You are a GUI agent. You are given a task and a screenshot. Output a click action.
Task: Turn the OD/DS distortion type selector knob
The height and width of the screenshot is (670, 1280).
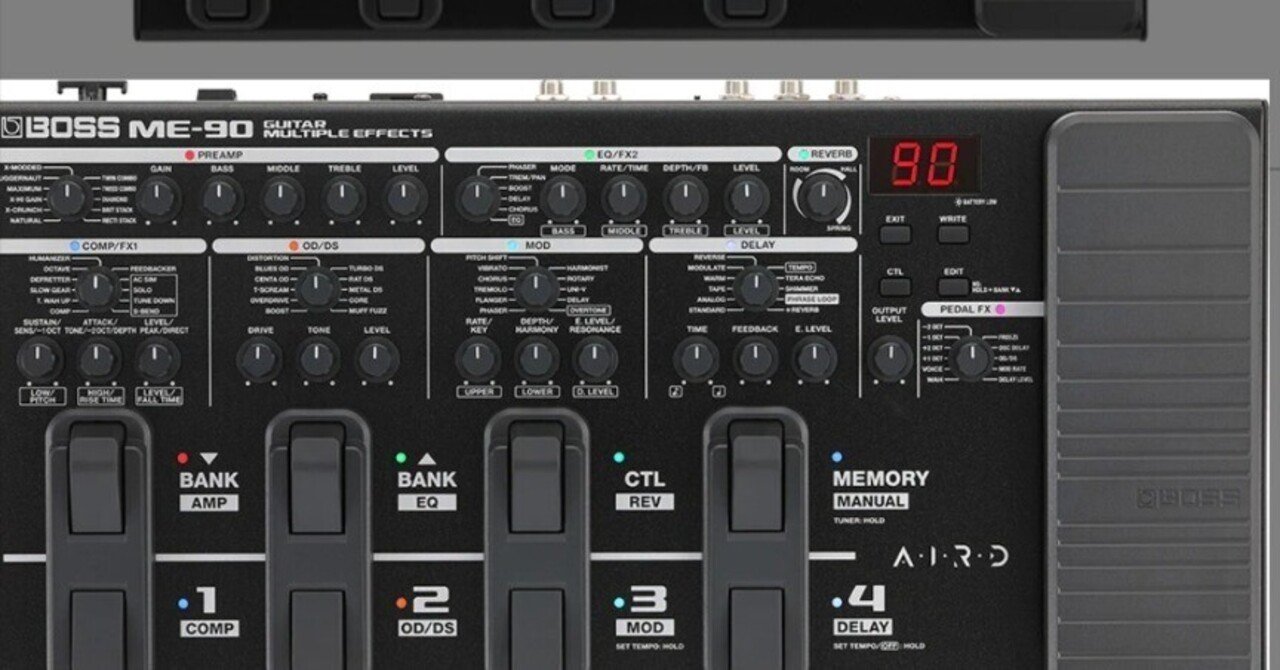(x=317, y=289)
